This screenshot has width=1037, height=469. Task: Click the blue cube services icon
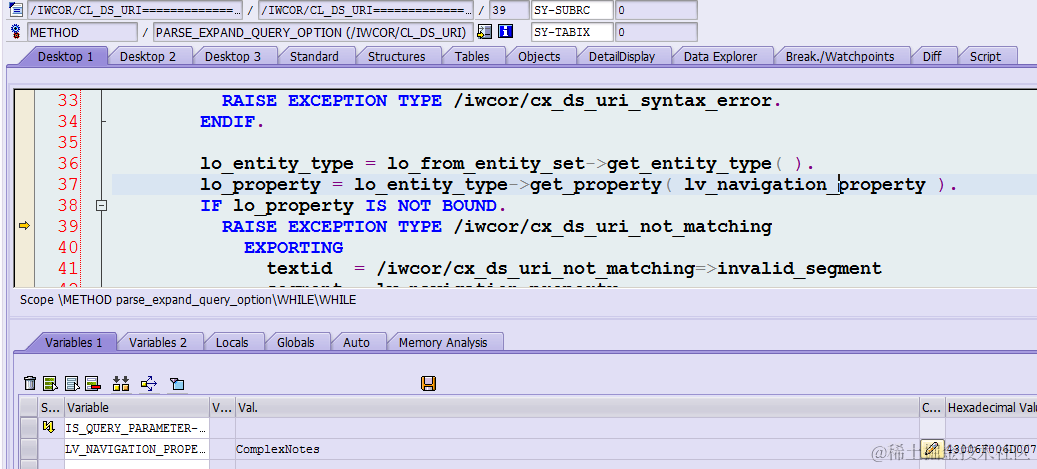tap(177, 384)
